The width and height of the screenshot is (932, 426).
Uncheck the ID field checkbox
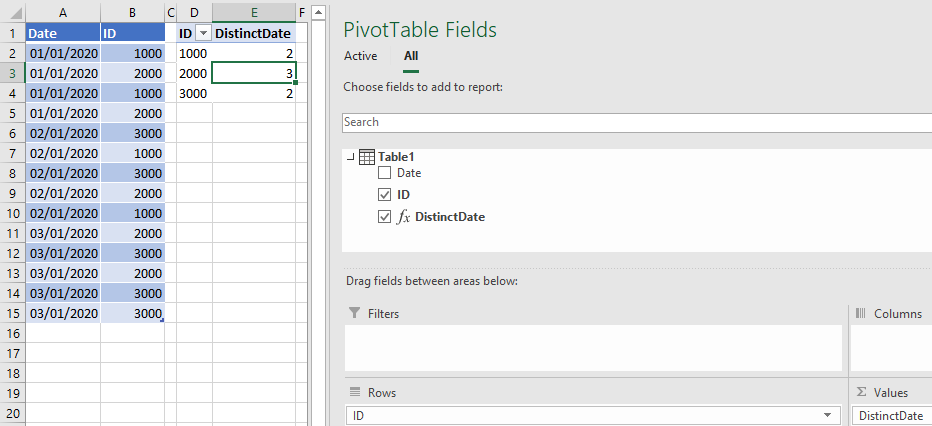pyautogui.click(x=385, y=195)
